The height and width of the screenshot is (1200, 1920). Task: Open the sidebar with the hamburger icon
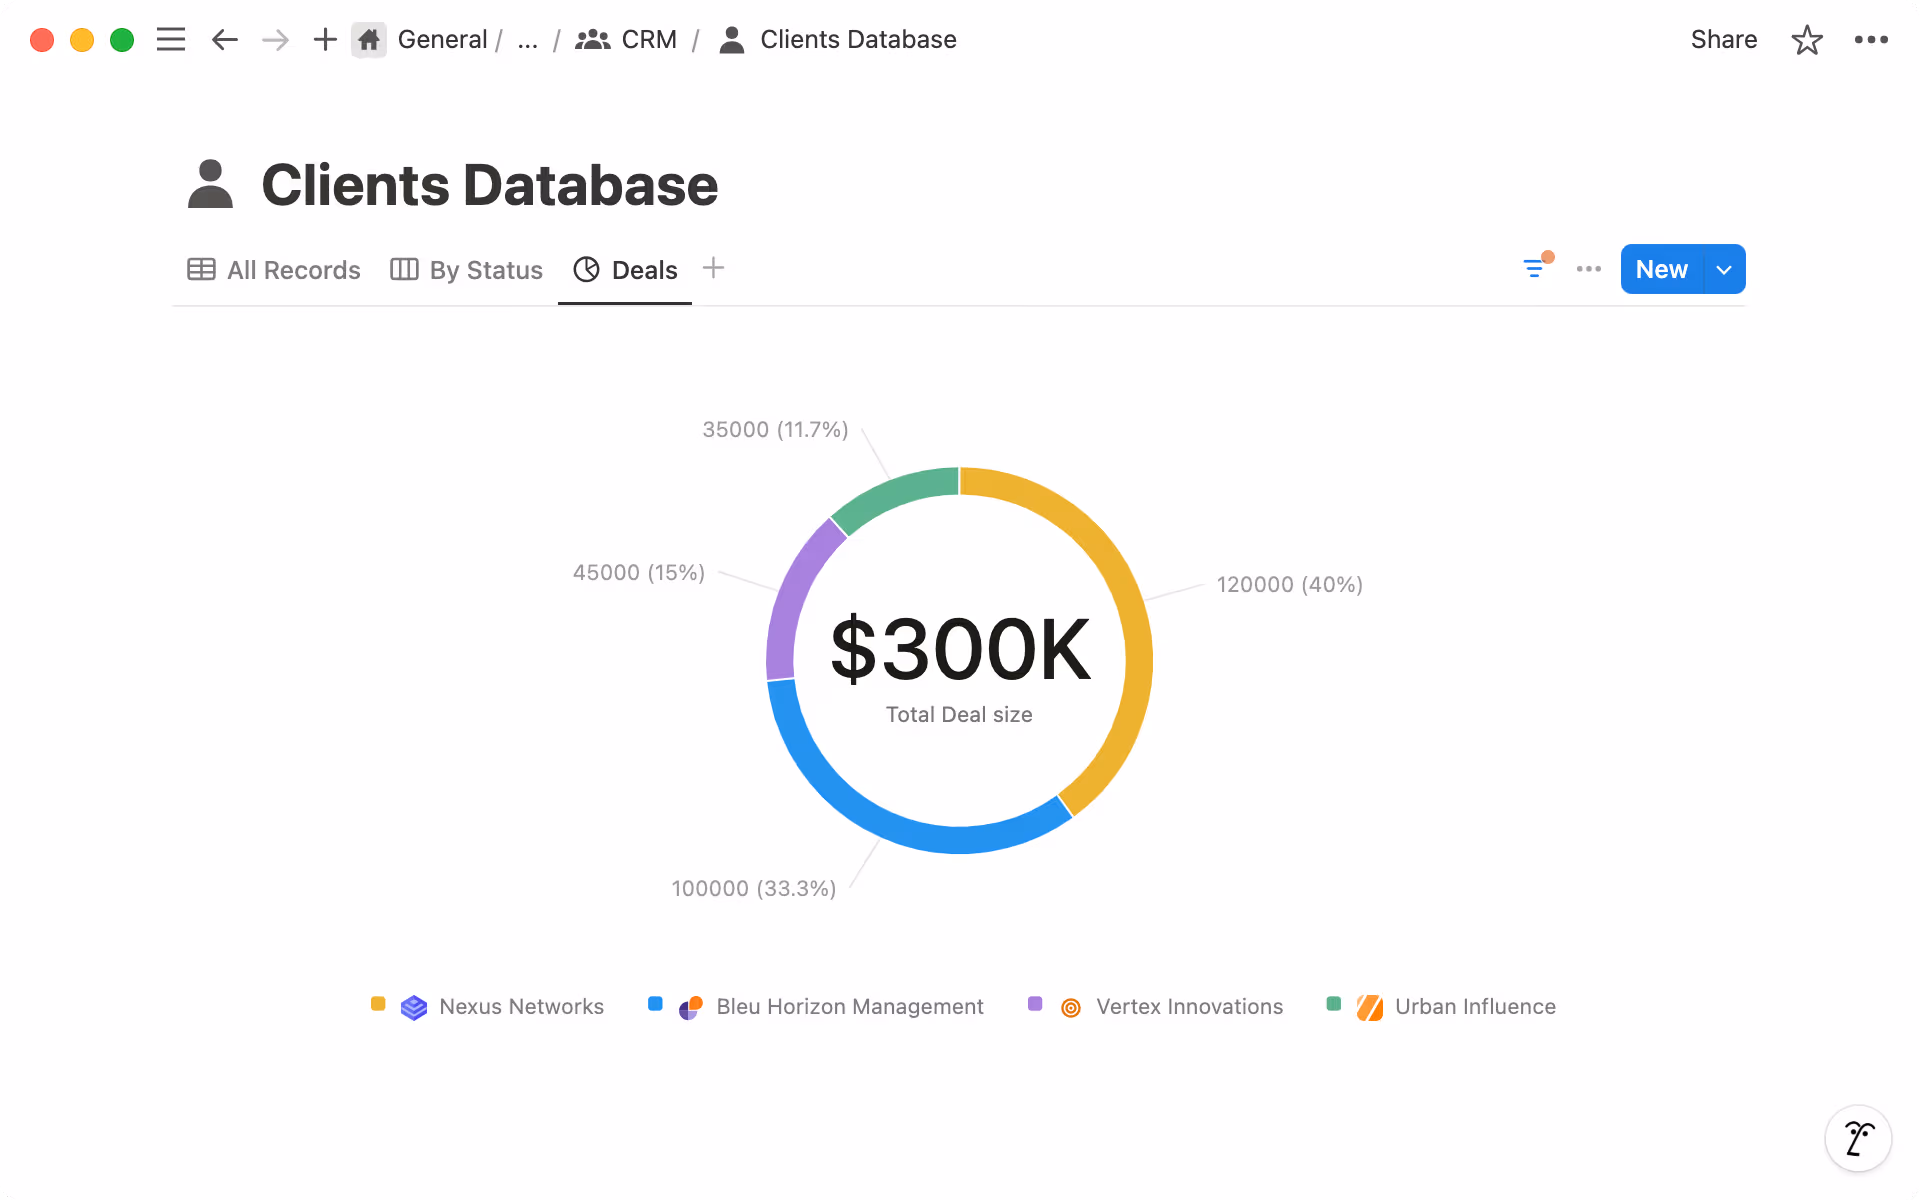click(171, 39)
